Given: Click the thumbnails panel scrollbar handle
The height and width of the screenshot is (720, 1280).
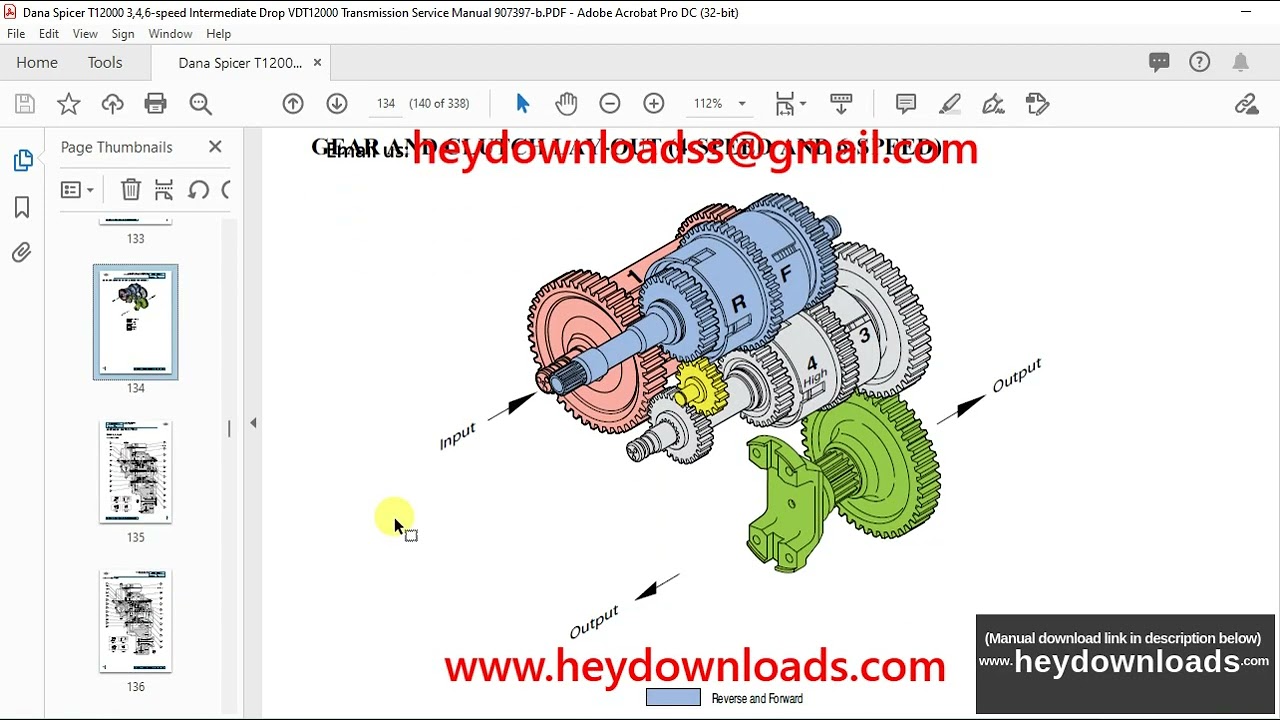Looking at the screenshot, I should [229, 428].
